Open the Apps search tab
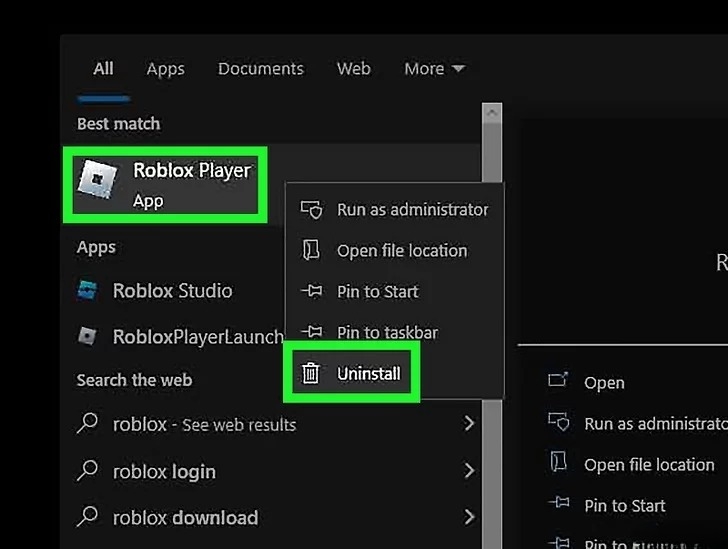This screenshot has width=728, height=549. [166, 70]
